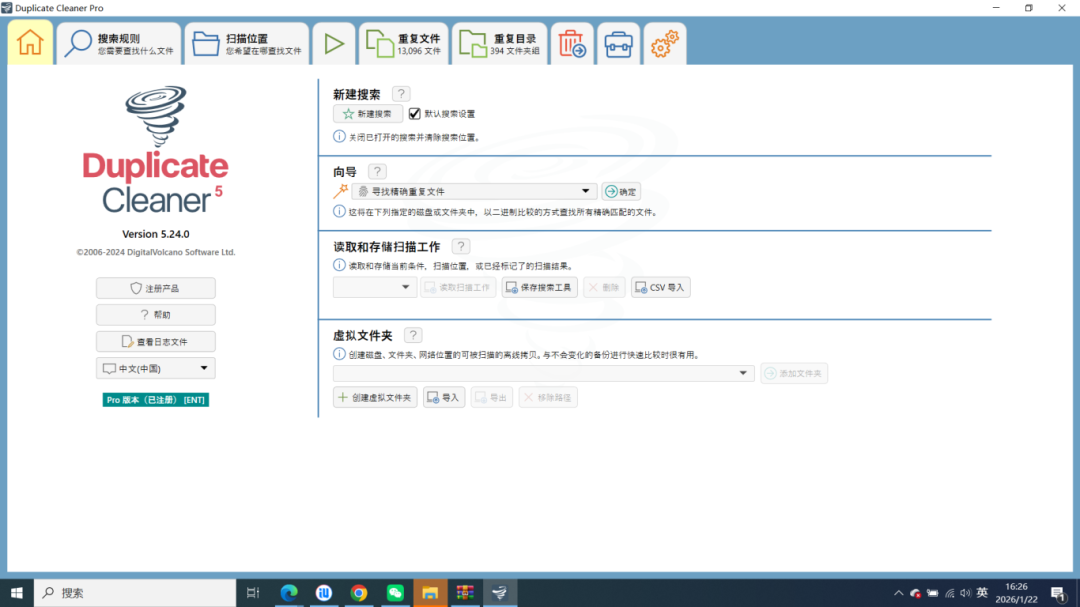Show hidden system tray icons

tap(898, 593)
